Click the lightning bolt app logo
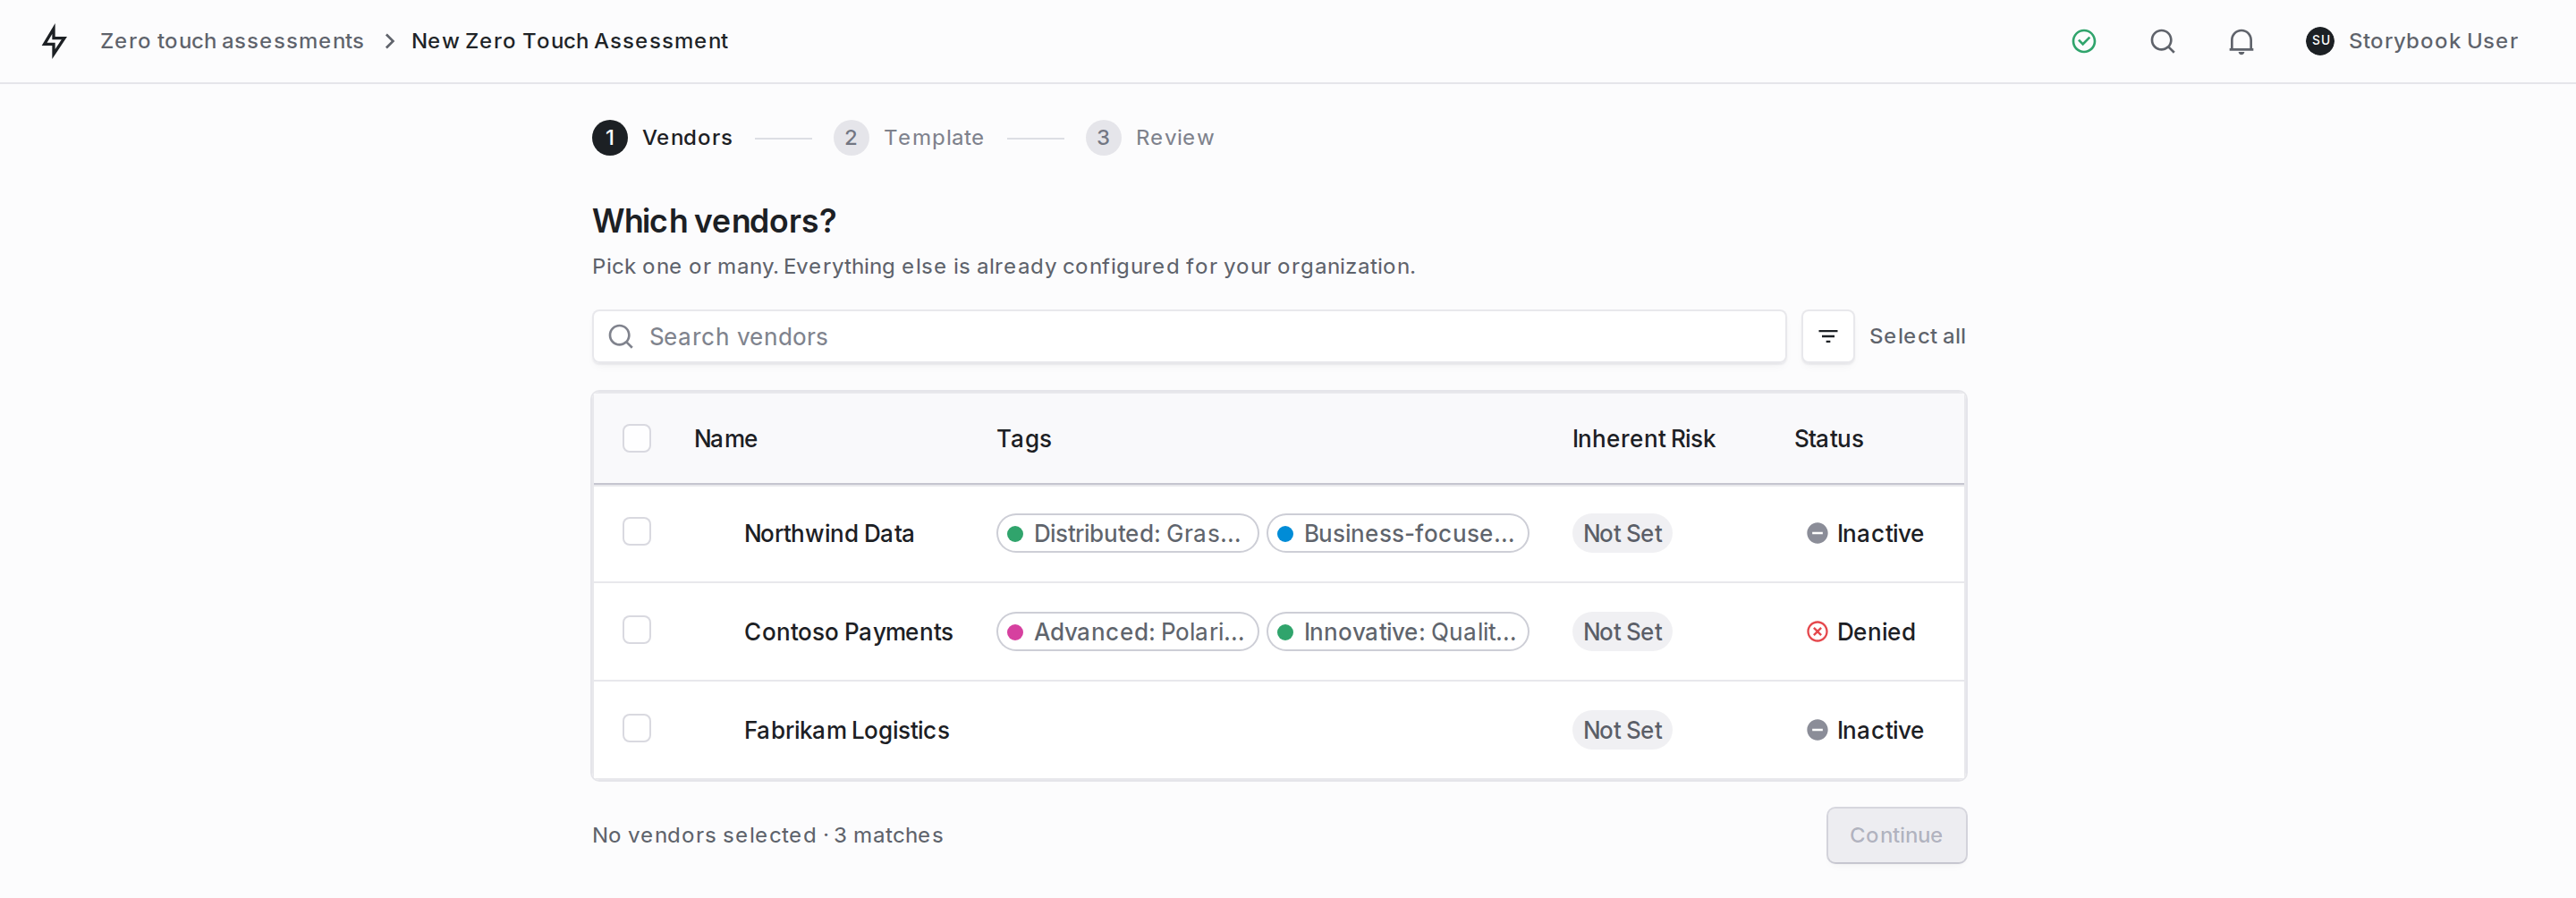Image resolution: width=2576 pixels, height=898 pixels. [x=54, y=41]
